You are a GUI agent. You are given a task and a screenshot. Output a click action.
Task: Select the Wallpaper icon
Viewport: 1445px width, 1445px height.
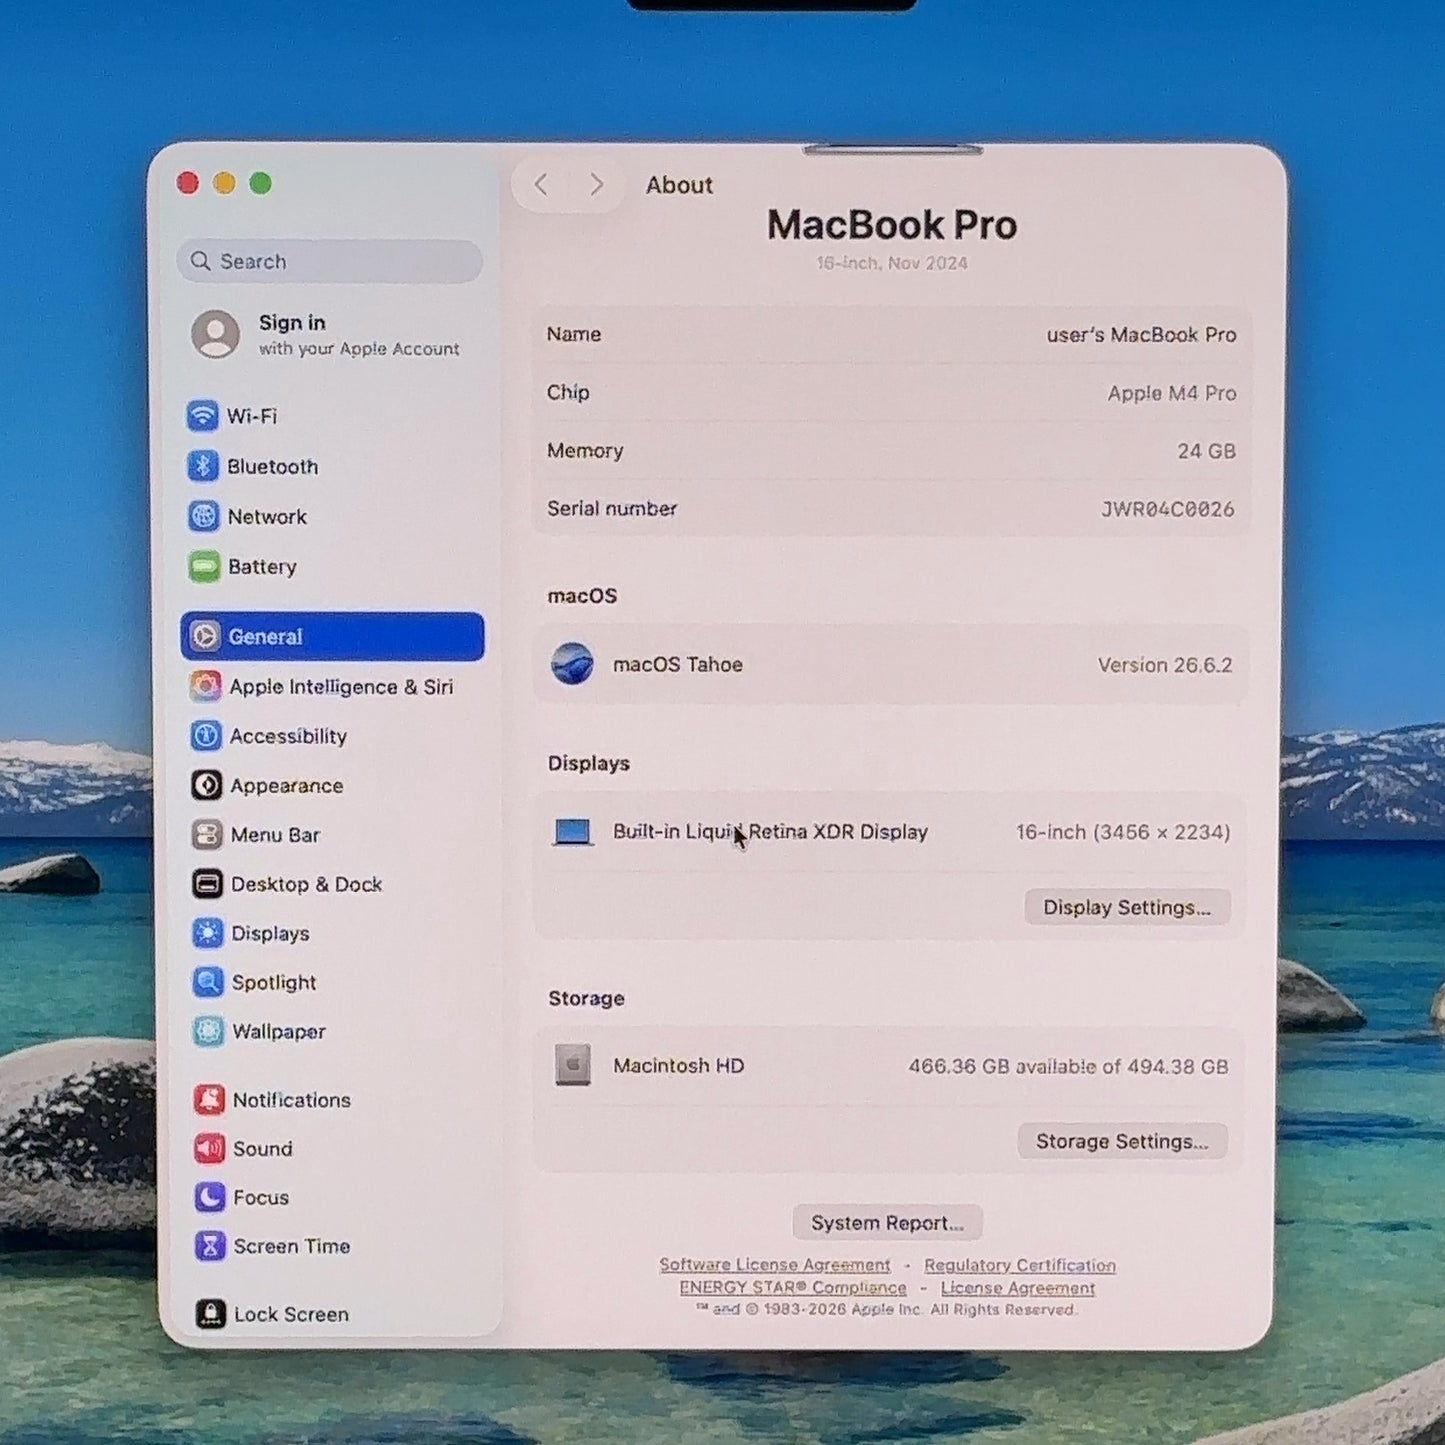point(208,1031)
